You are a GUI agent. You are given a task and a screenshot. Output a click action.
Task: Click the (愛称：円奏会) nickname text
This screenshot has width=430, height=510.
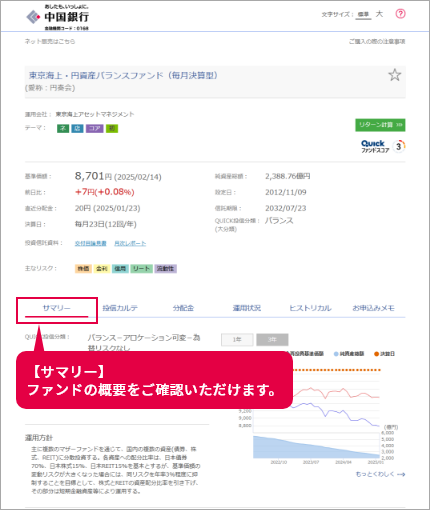point(50,88)
